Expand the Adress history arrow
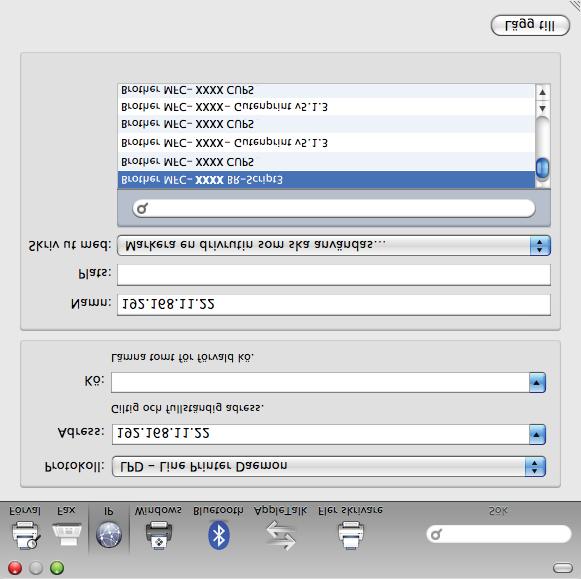 [537, 434]
